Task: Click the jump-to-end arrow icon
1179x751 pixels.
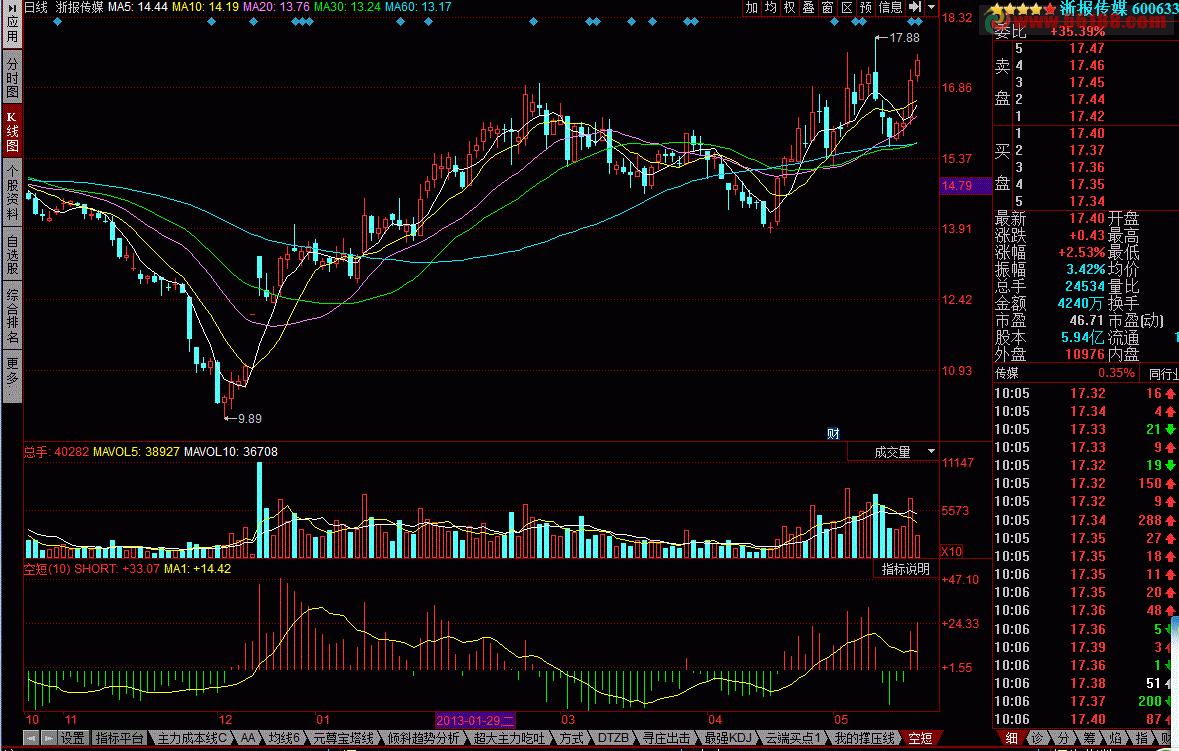Action: (x=915, y=8)
